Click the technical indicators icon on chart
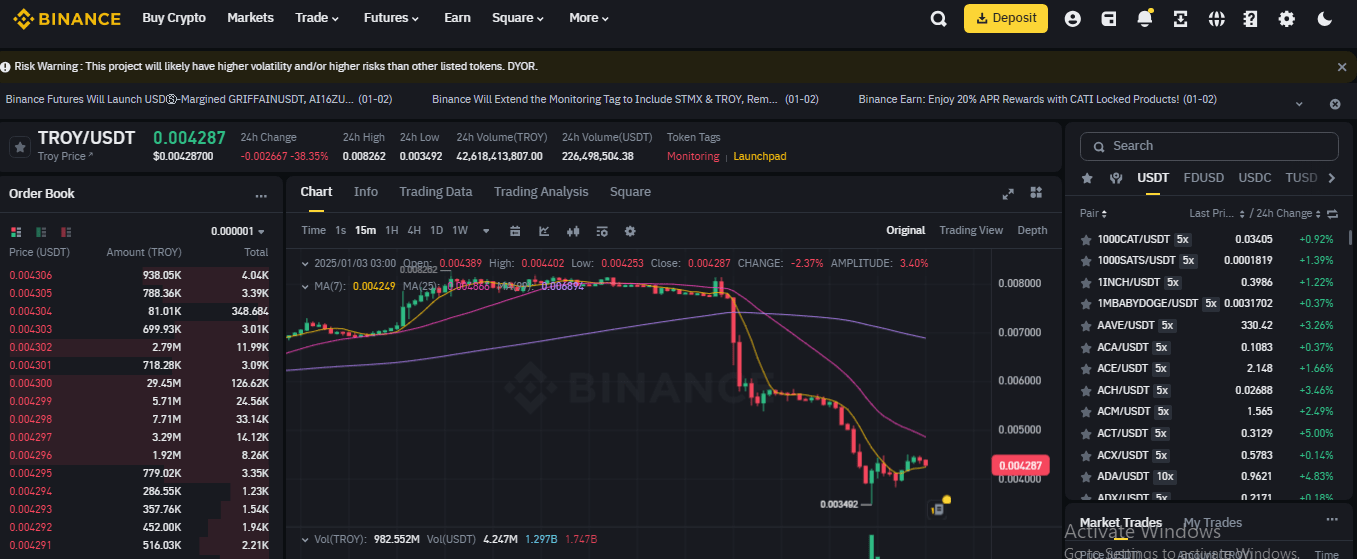The height and width of the screenshot is (559, 1357). pyautogui.click(x=544, y=231)
